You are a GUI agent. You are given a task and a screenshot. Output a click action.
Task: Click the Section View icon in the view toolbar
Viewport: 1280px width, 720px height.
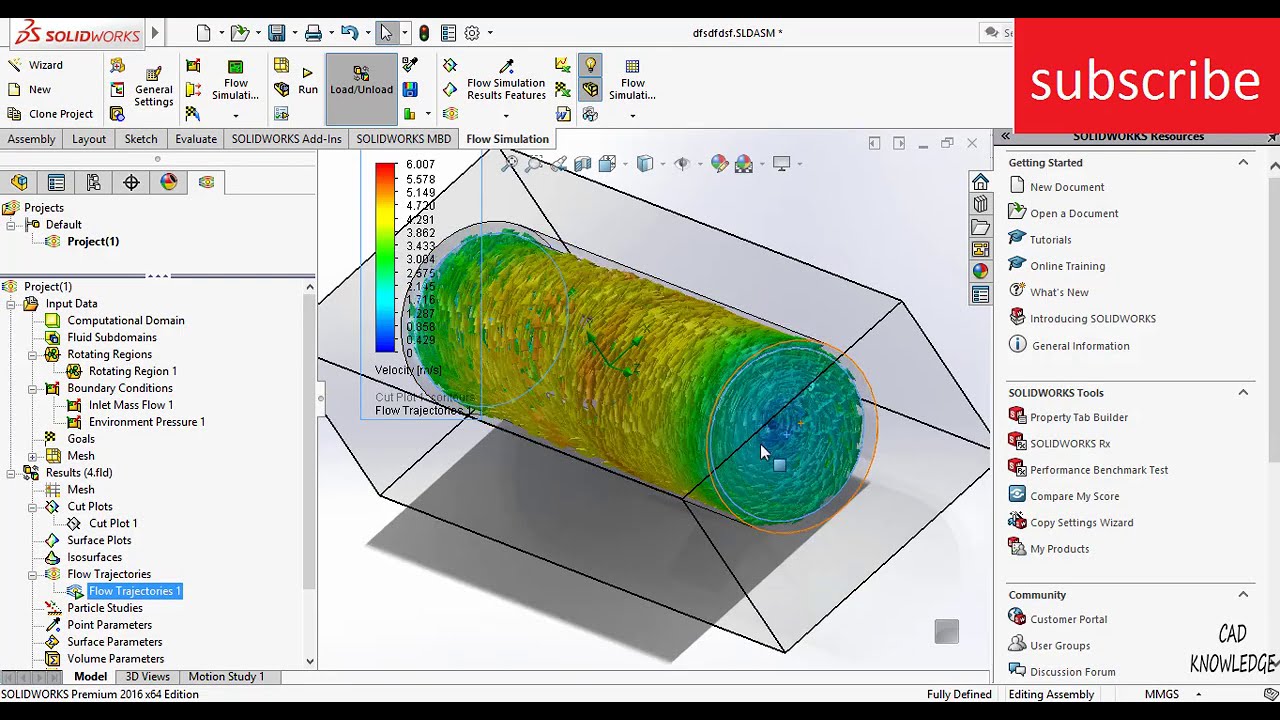[x=583, y=164]
